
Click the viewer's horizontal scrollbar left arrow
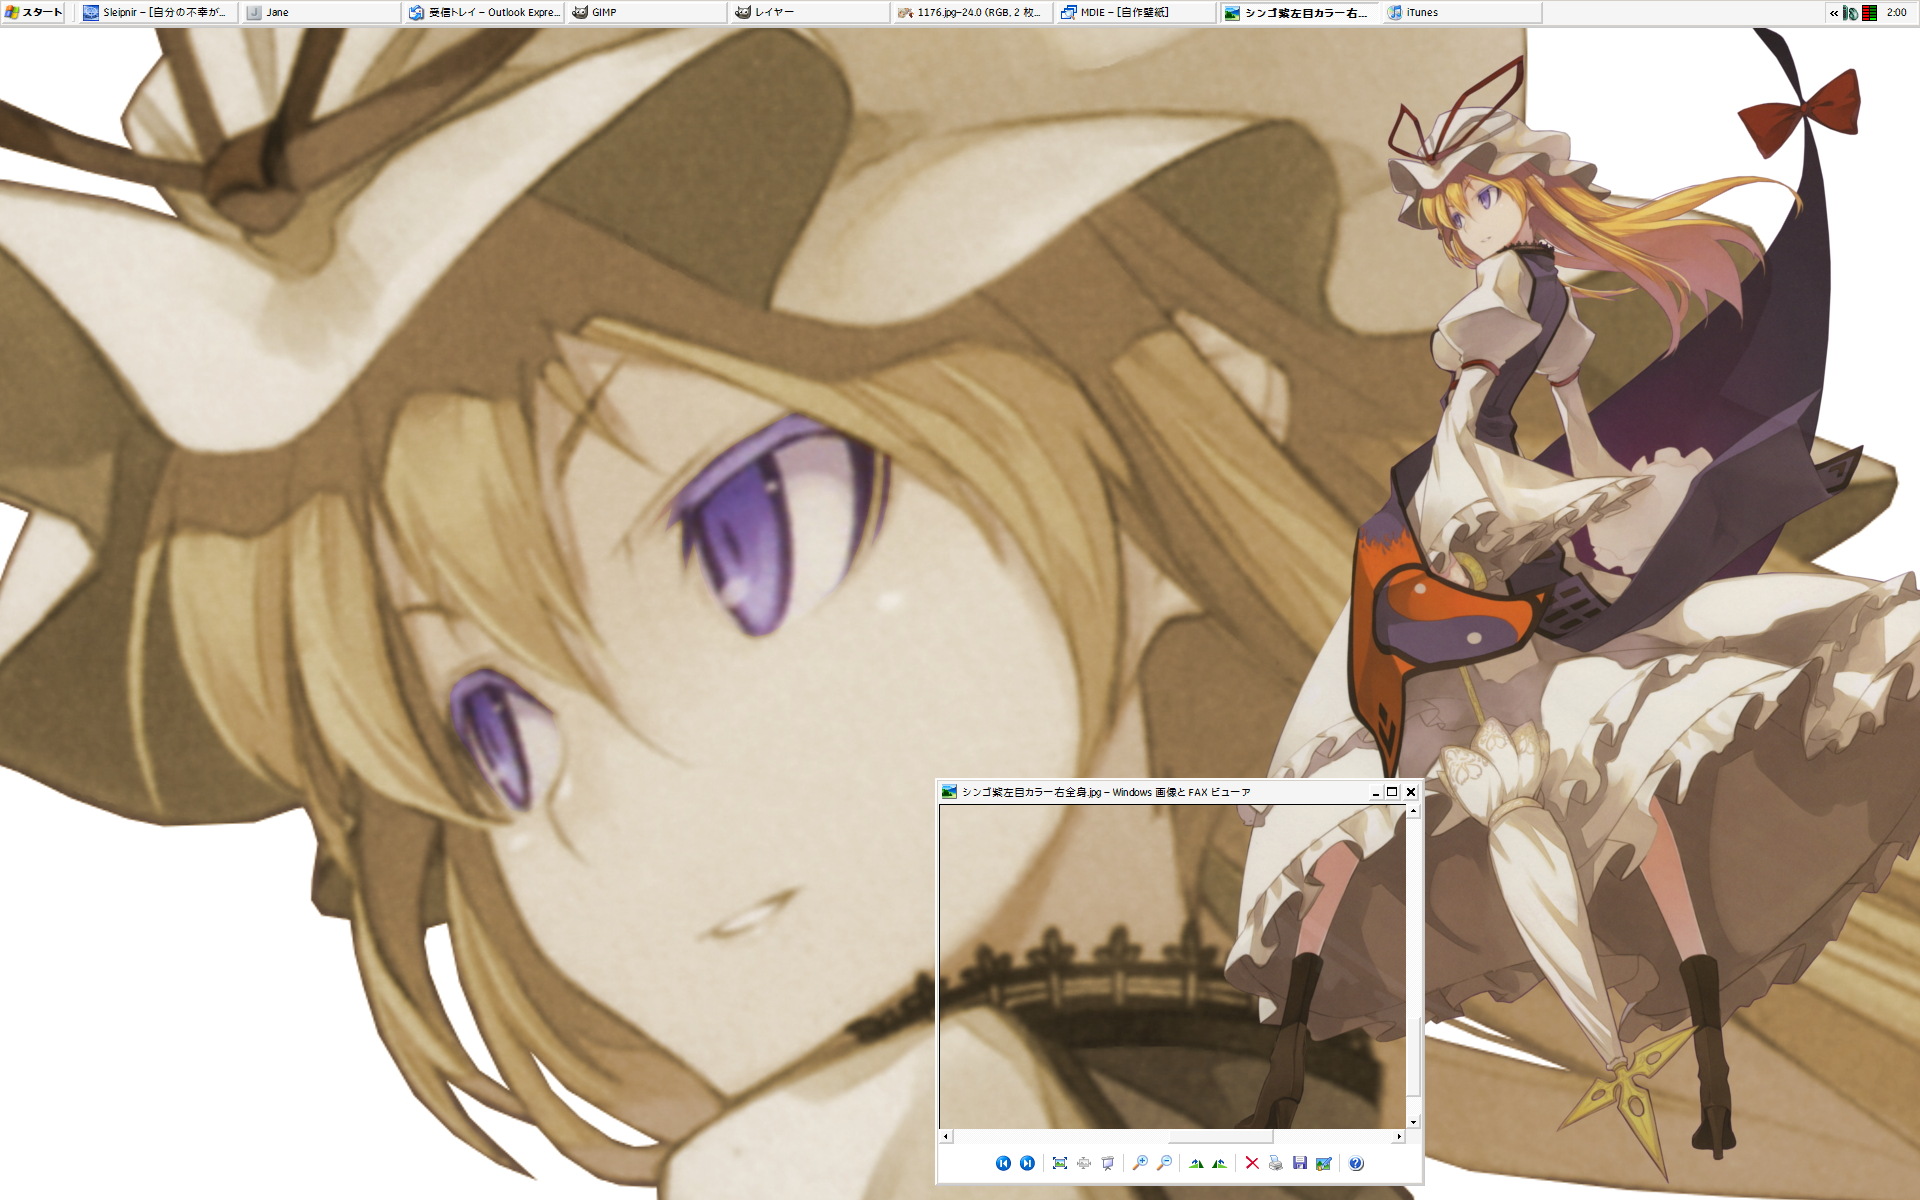coord(946,1136)
